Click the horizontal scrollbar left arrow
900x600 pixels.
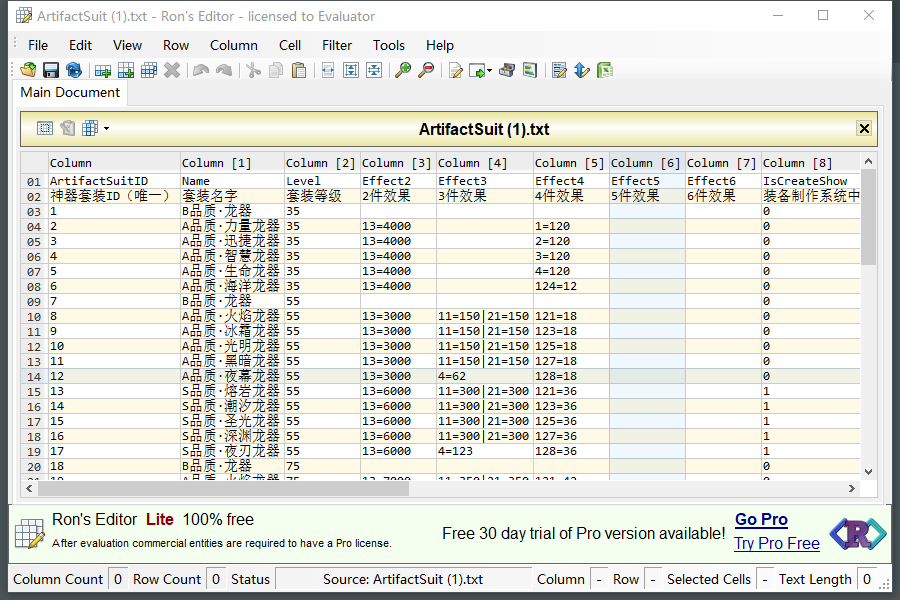click(x=29, y=489)
